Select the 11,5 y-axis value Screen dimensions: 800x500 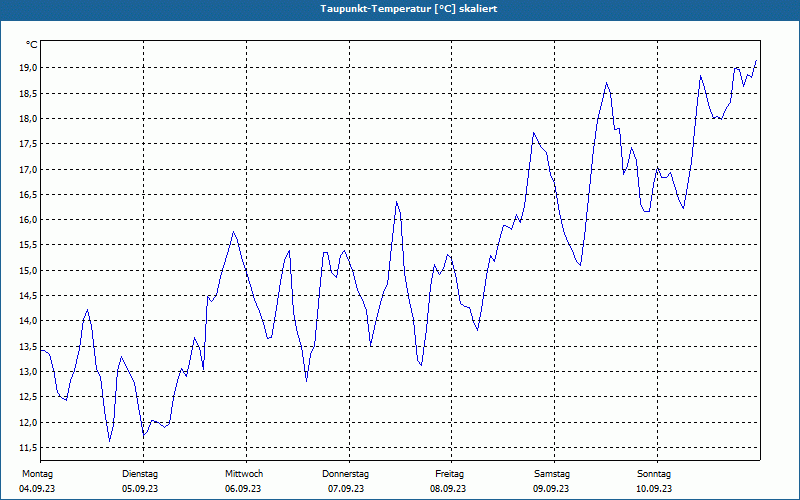click(x=28, y=447)
